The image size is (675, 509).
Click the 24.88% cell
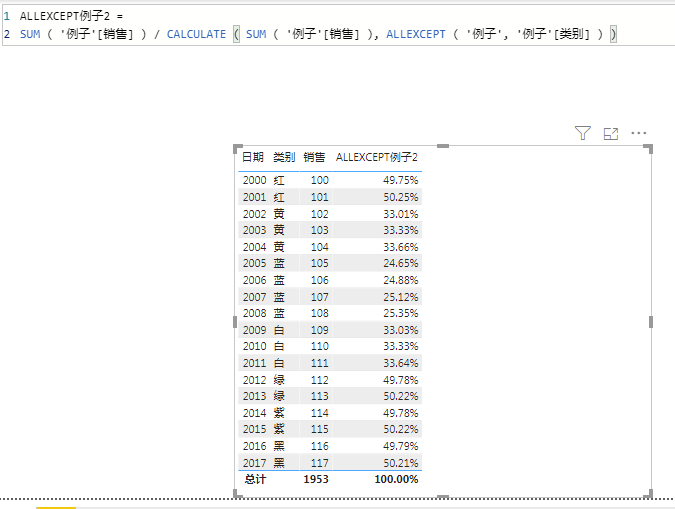pyautogui.click(x=400, y=280)
